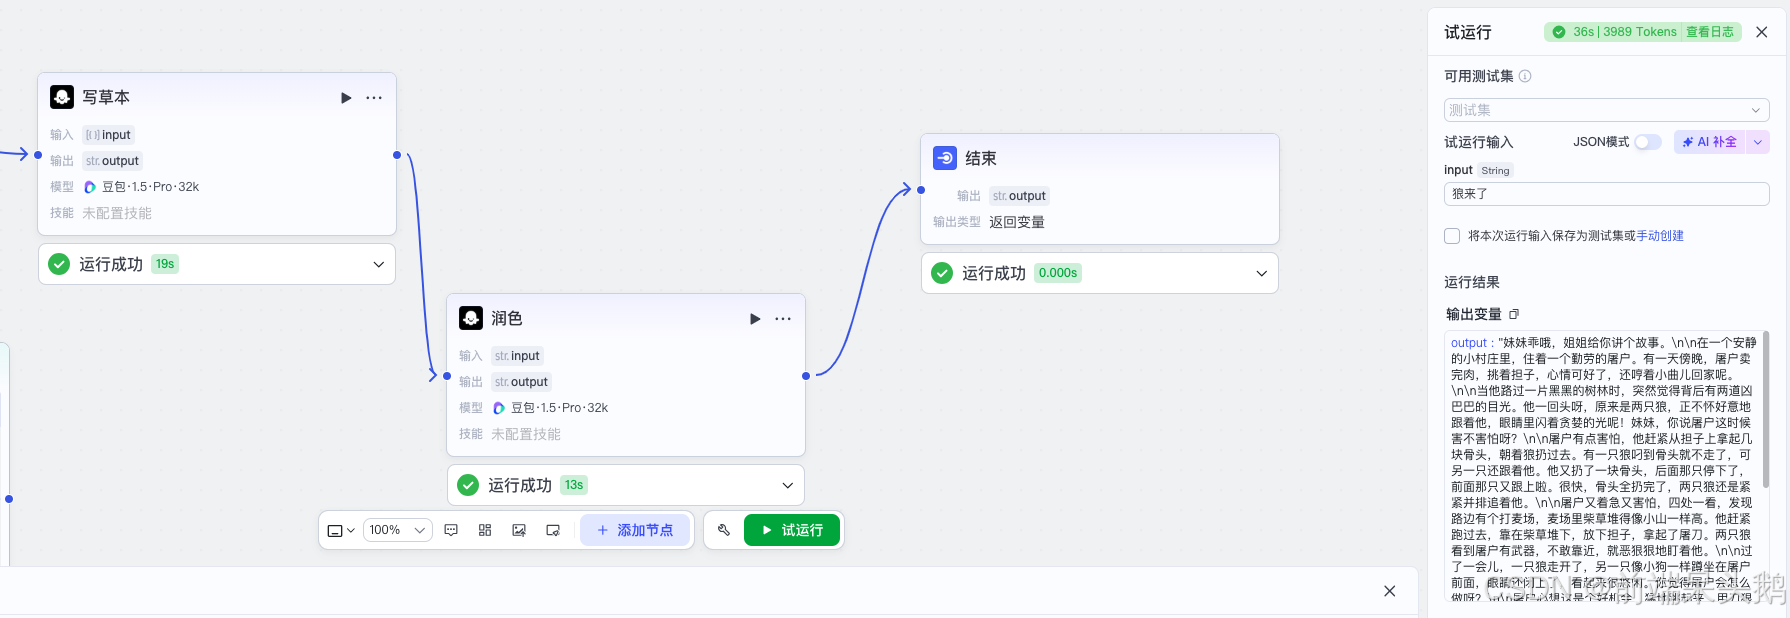This screenshot has height=618, width=1790.
Task: Click the 手动创建 link
Action: click(x=1660, y=236)
